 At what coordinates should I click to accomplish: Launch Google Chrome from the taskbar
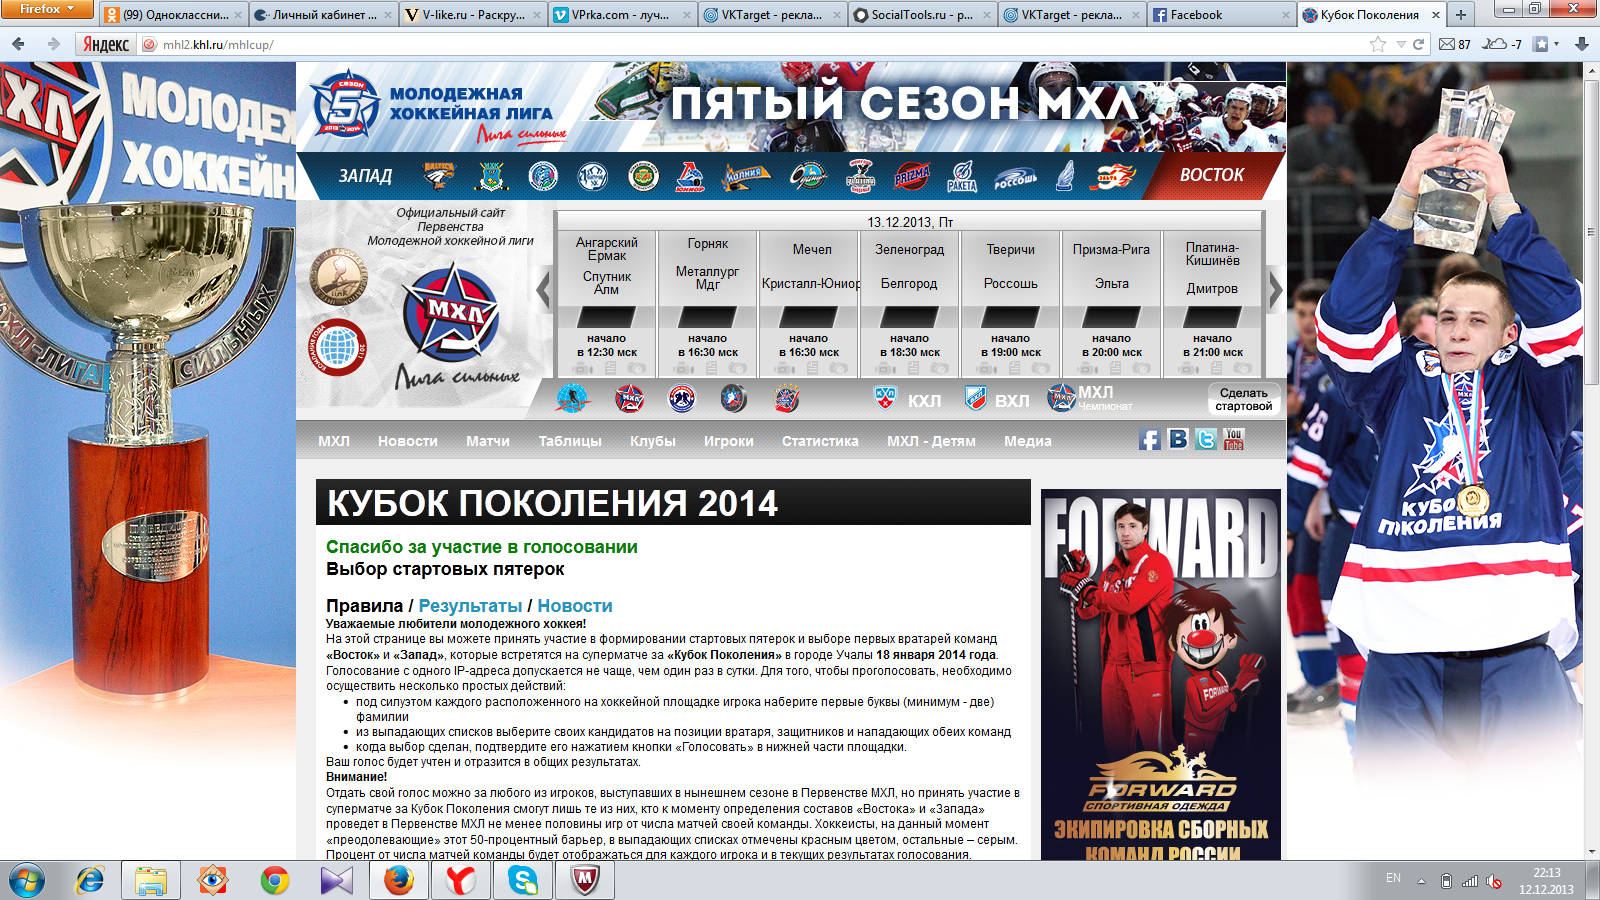click(274, 880)
